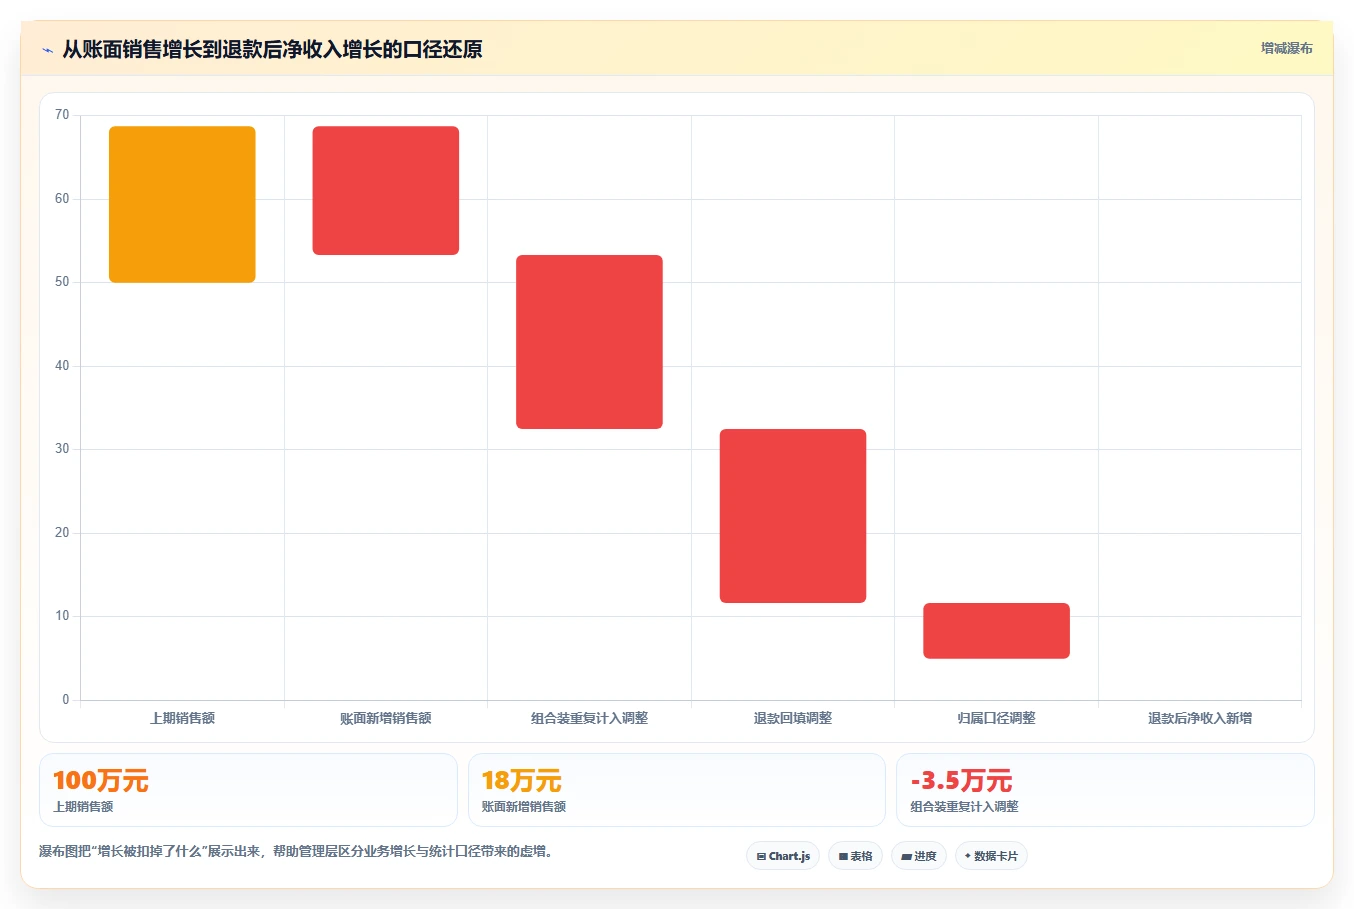This screenshot has height=909, width=1354.
Task: Click the footnote text beginning 瀑布图把
Action: pyautogui.click(x=296, y=852)
